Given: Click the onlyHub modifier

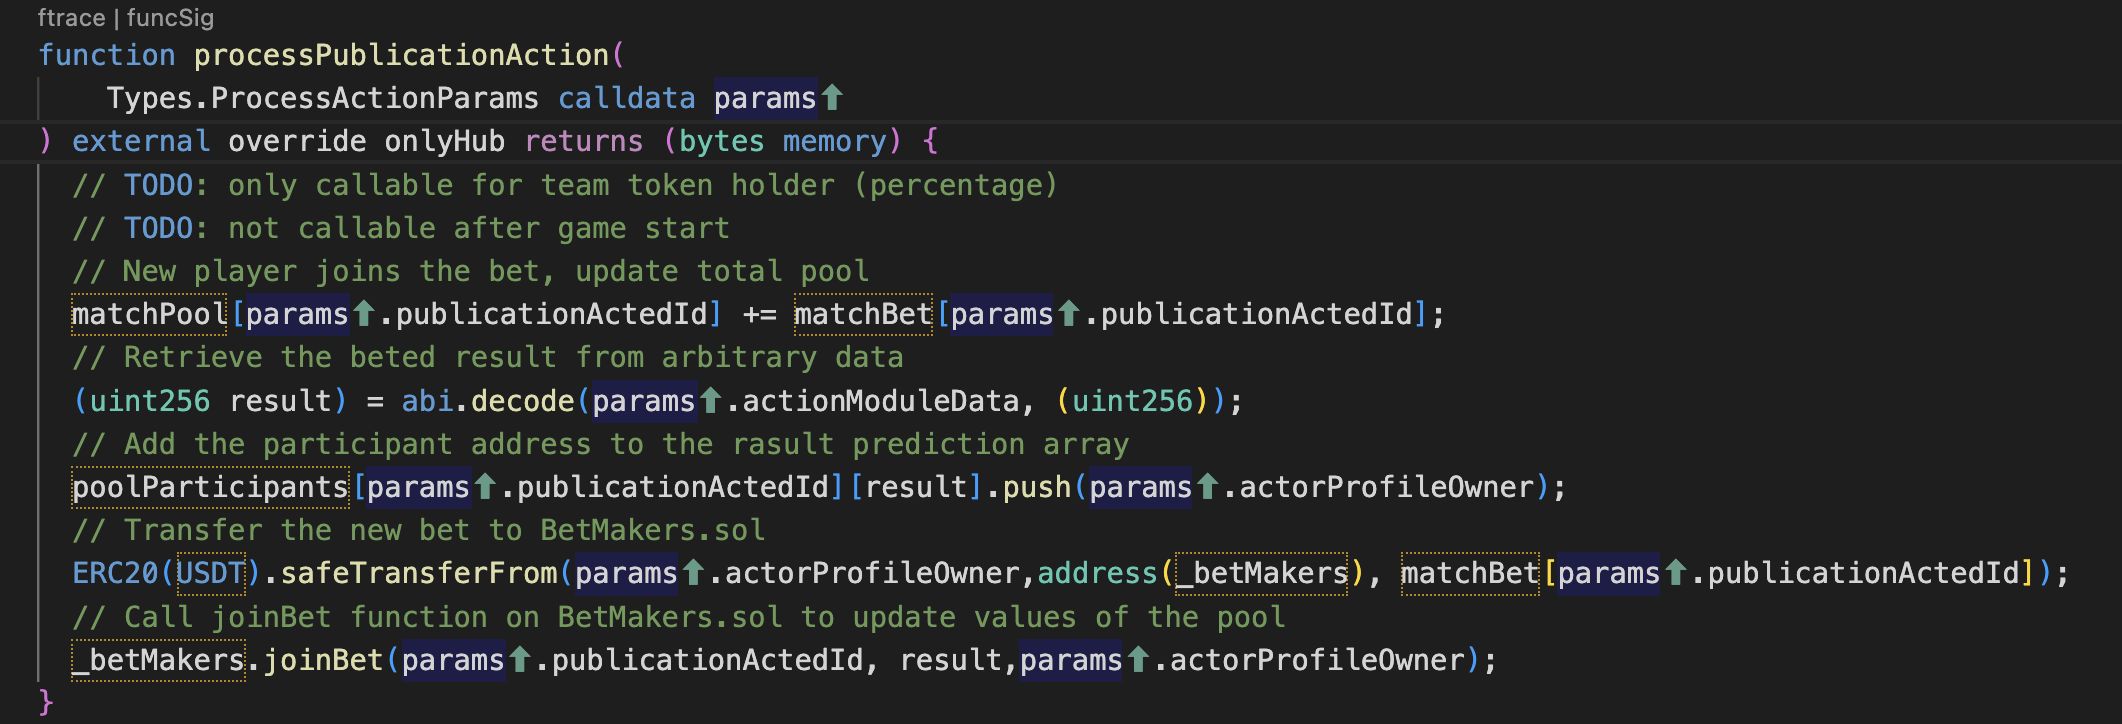Looking at the screenshot, I should (x=444, y=141).
